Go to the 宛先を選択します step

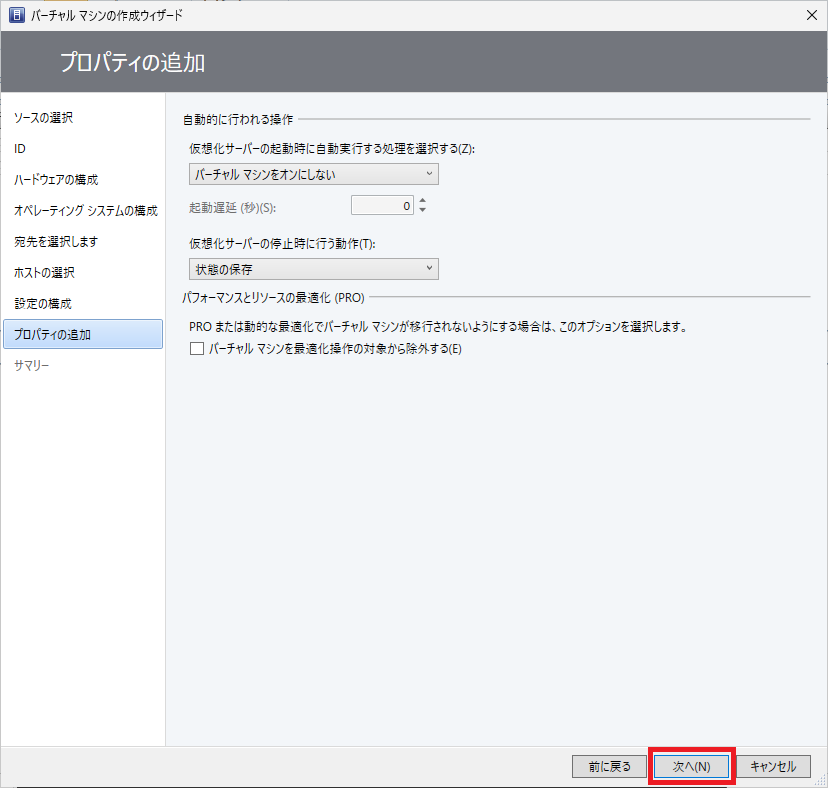56,242
